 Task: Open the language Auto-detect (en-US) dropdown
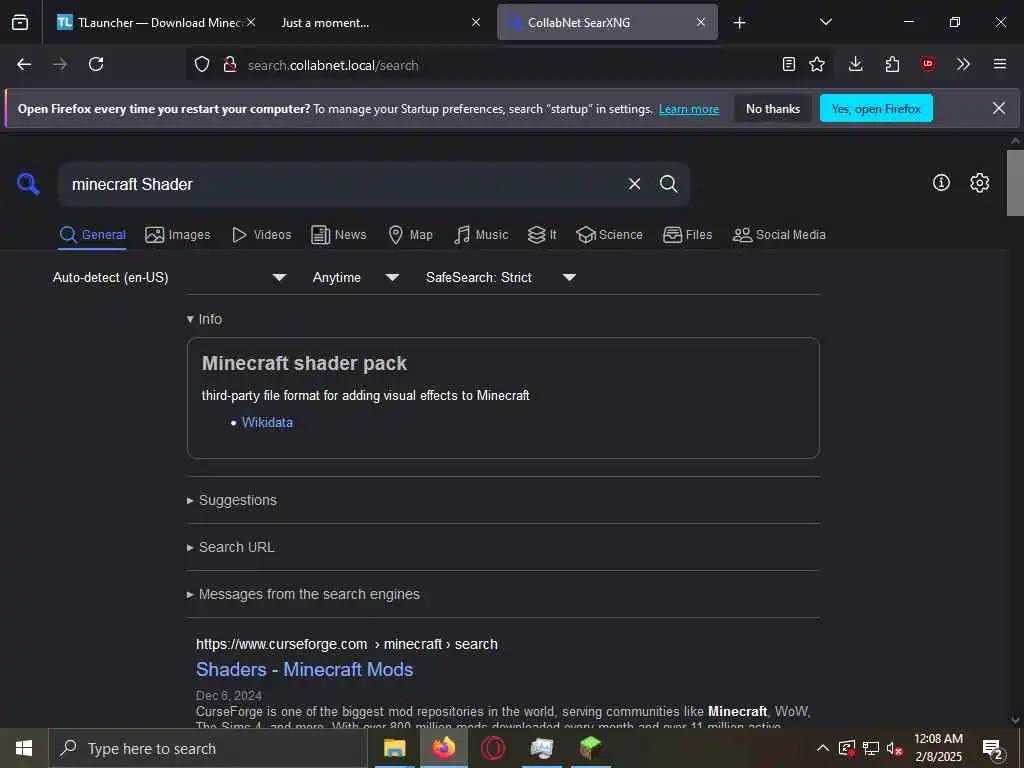169,278
